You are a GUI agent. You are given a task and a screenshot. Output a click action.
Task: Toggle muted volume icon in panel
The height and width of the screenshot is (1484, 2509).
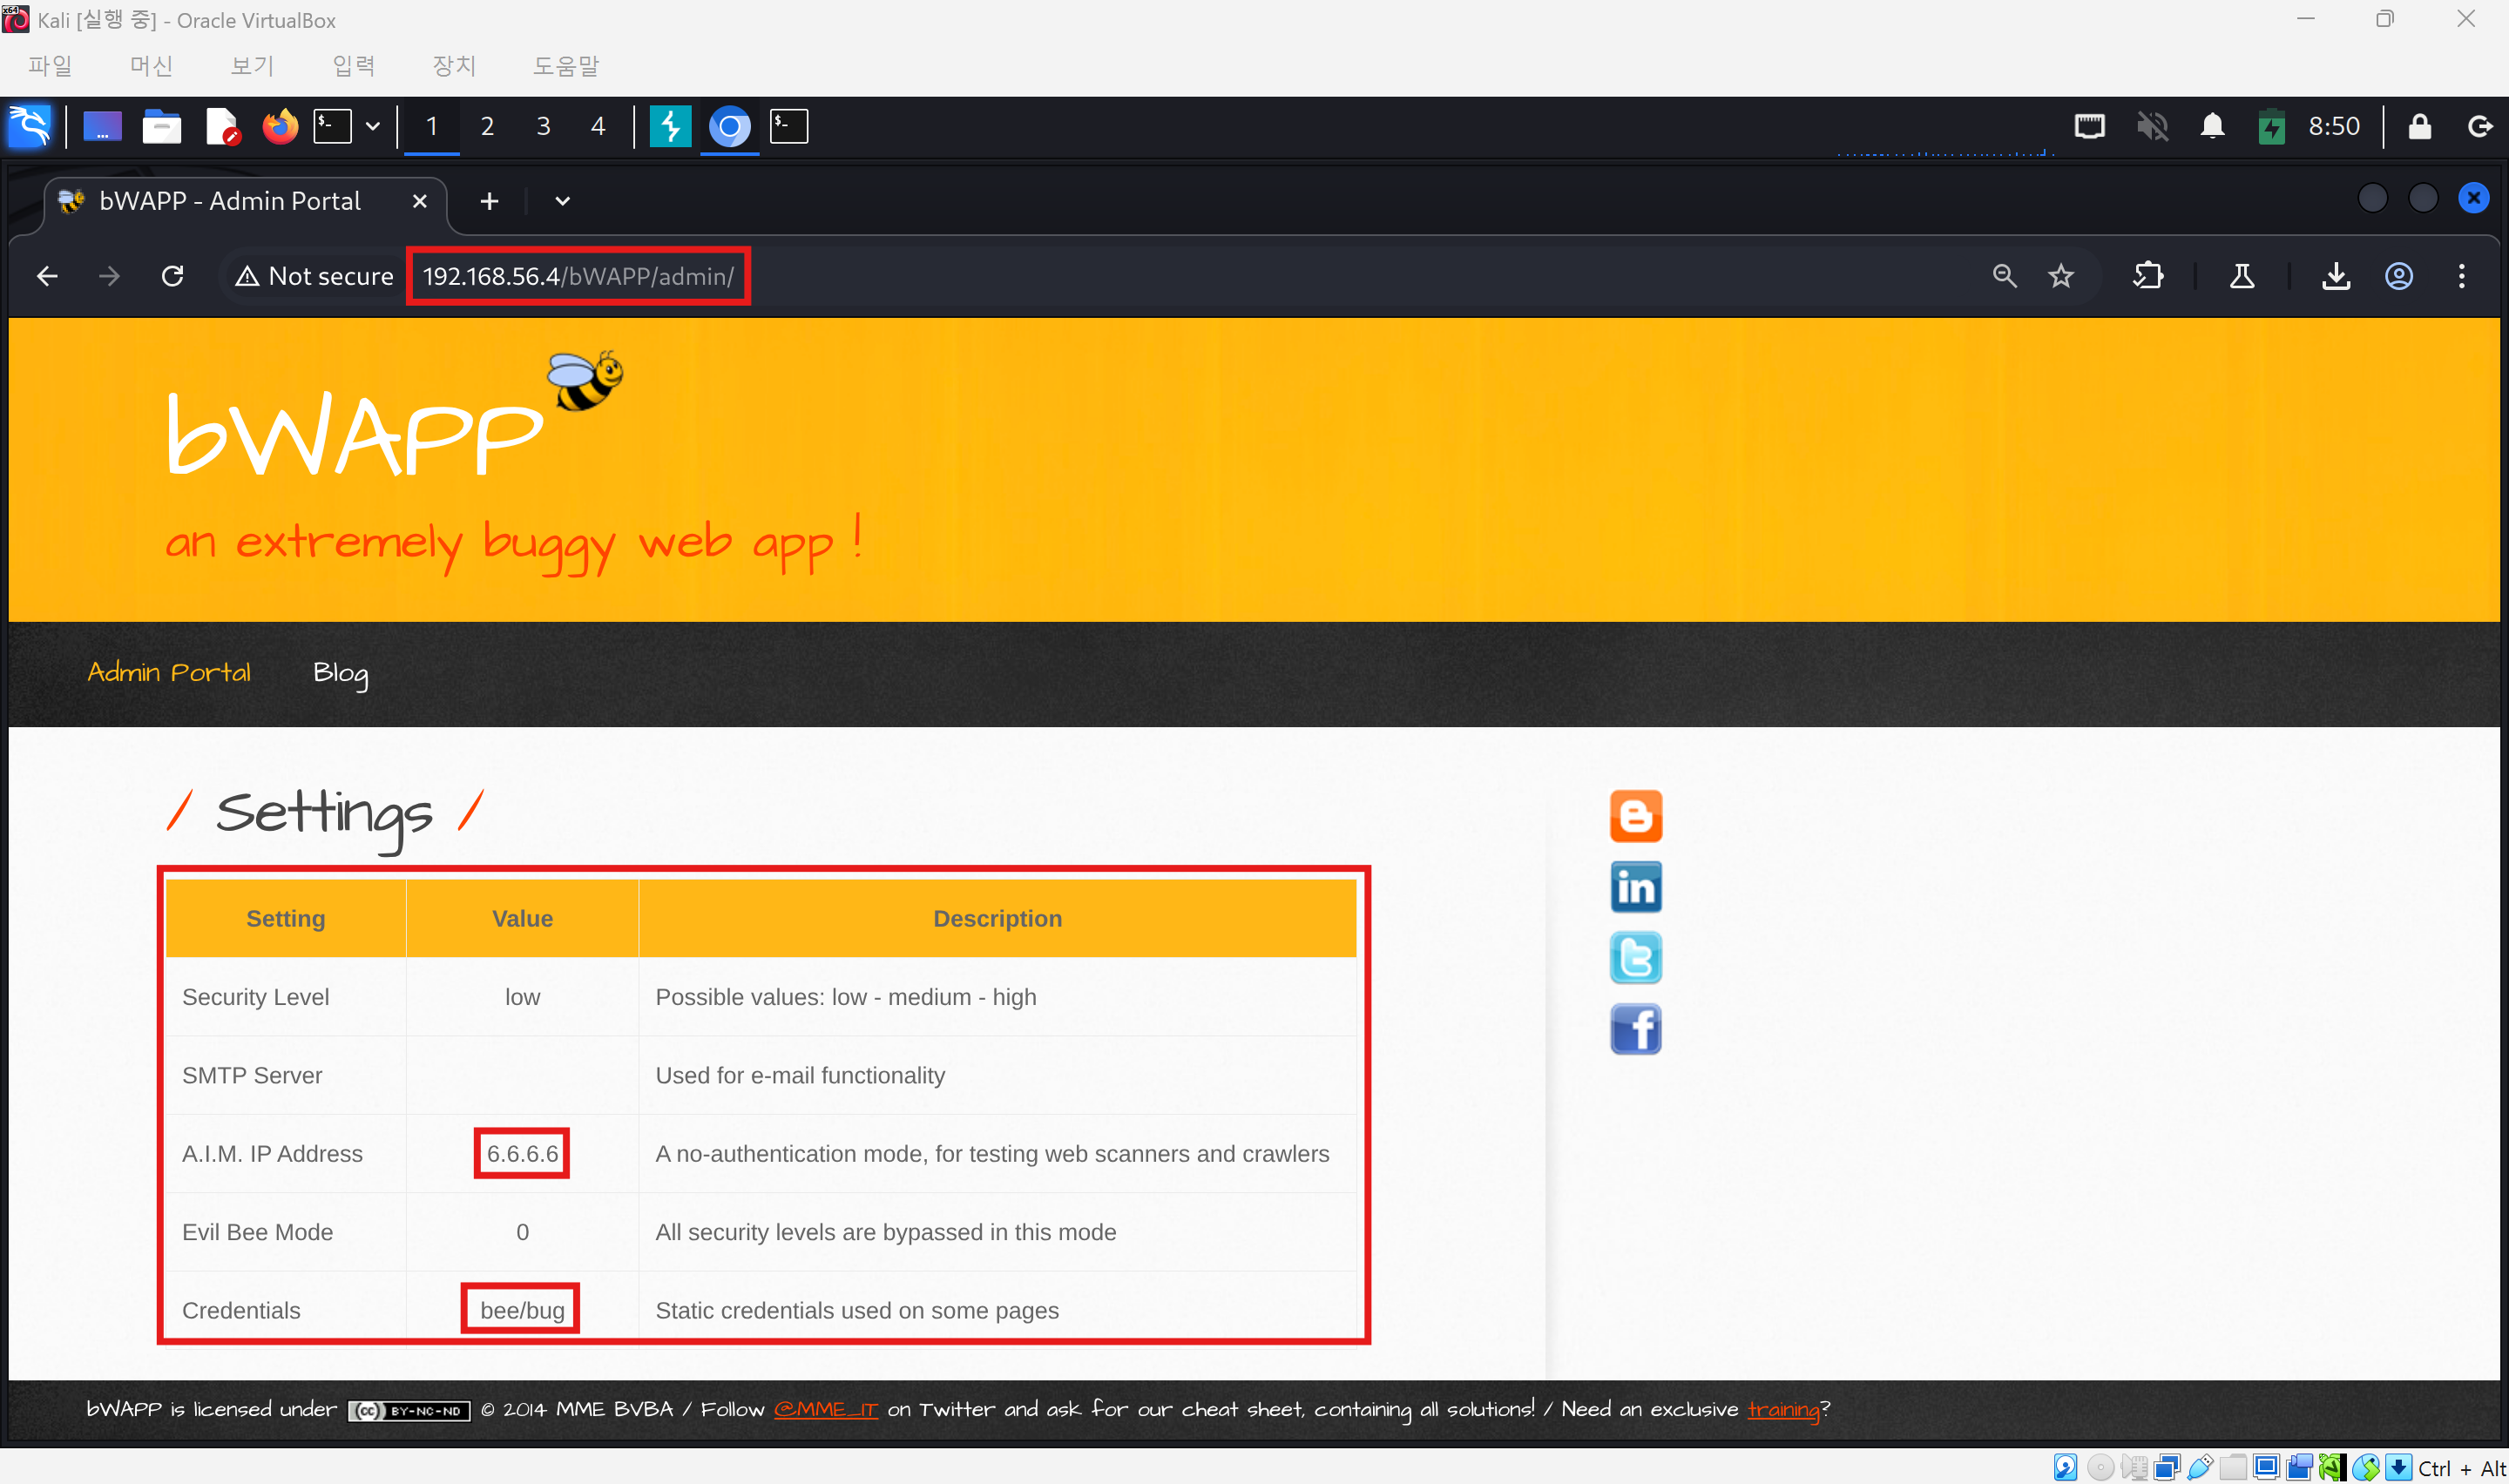(x=2151, y=127)
